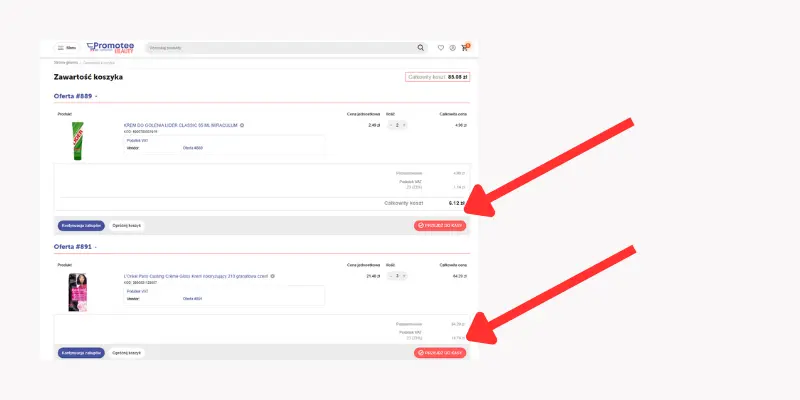Click info icon next to Lider Classic cream

pos(242,125)
